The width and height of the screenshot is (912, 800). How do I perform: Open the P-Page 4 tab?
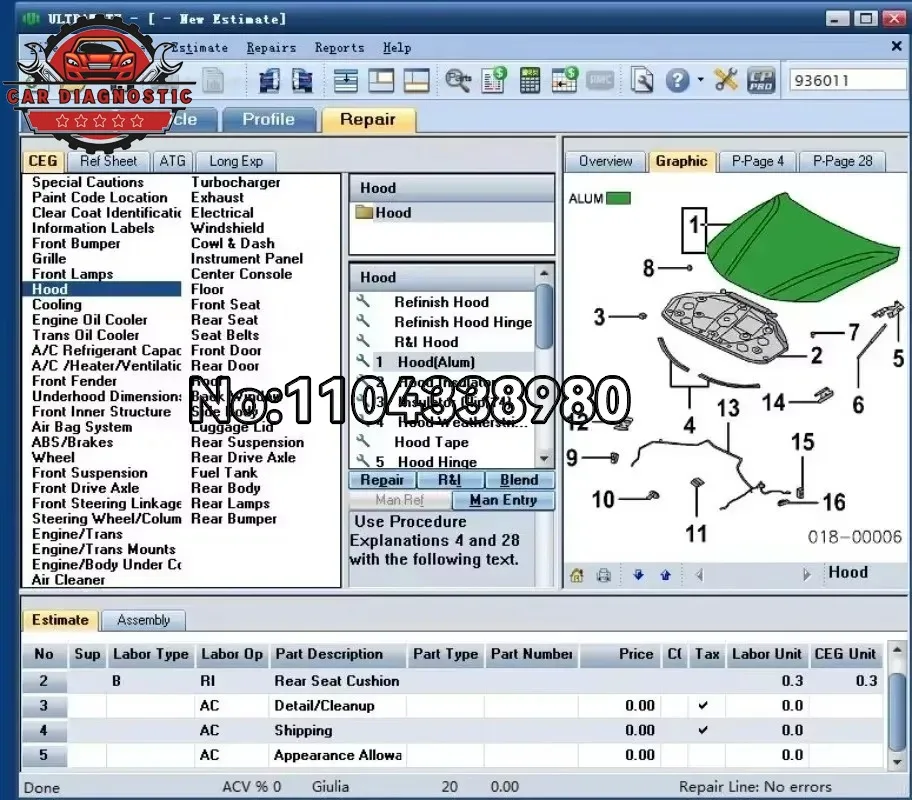click(757, 161)
